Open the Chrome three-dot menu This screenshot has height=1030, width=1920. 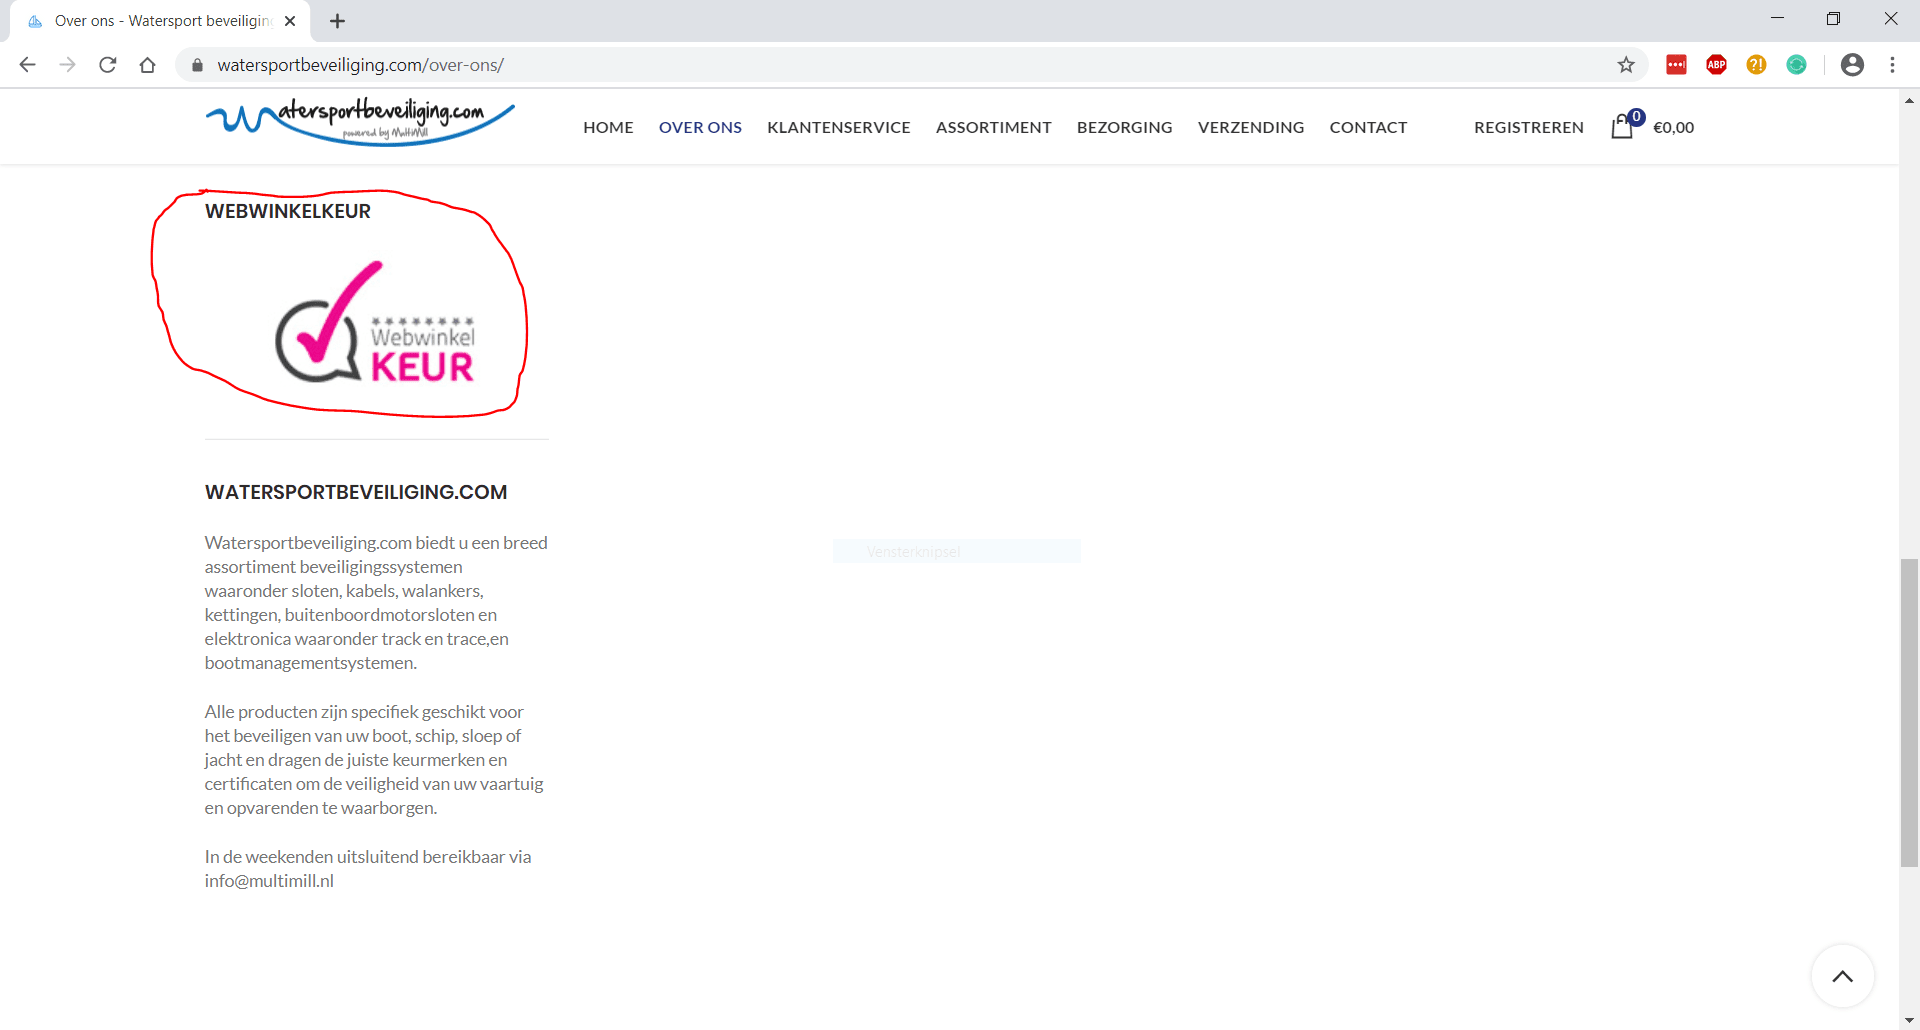click(1892, 65)
